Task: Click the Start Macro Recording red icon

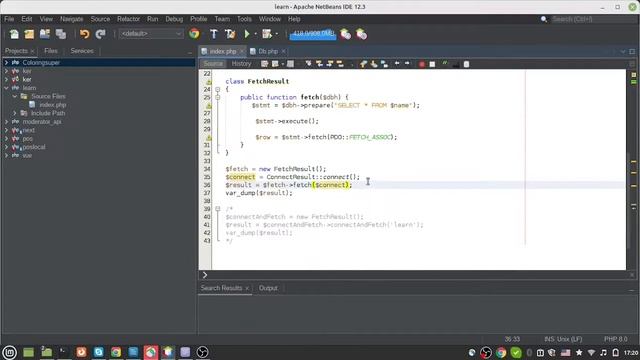Action: click(x=422, y=64)
